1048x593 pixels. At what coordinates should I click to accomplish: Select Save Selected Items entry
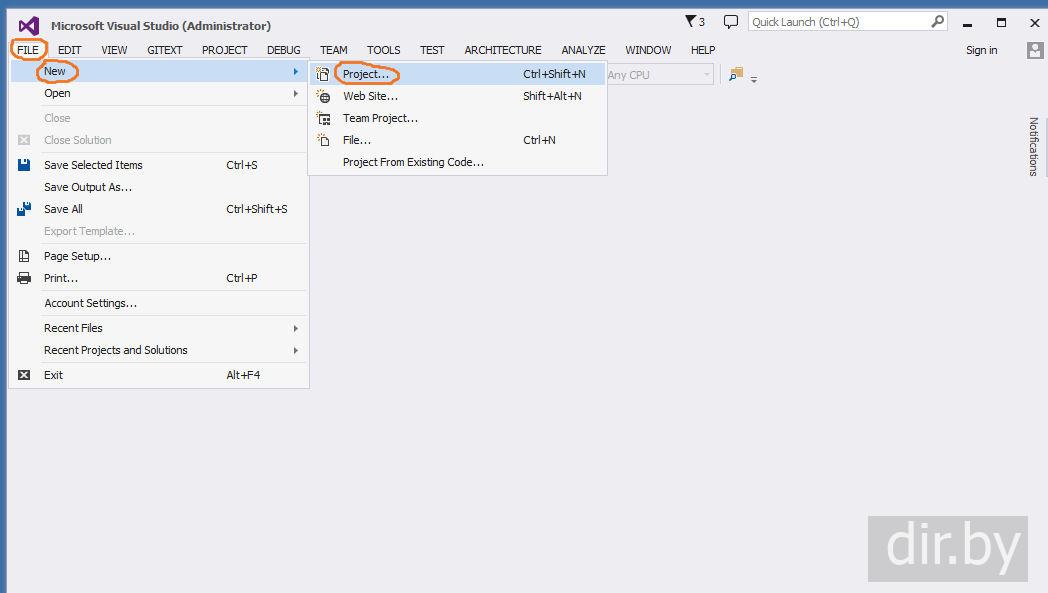[159, 165]
